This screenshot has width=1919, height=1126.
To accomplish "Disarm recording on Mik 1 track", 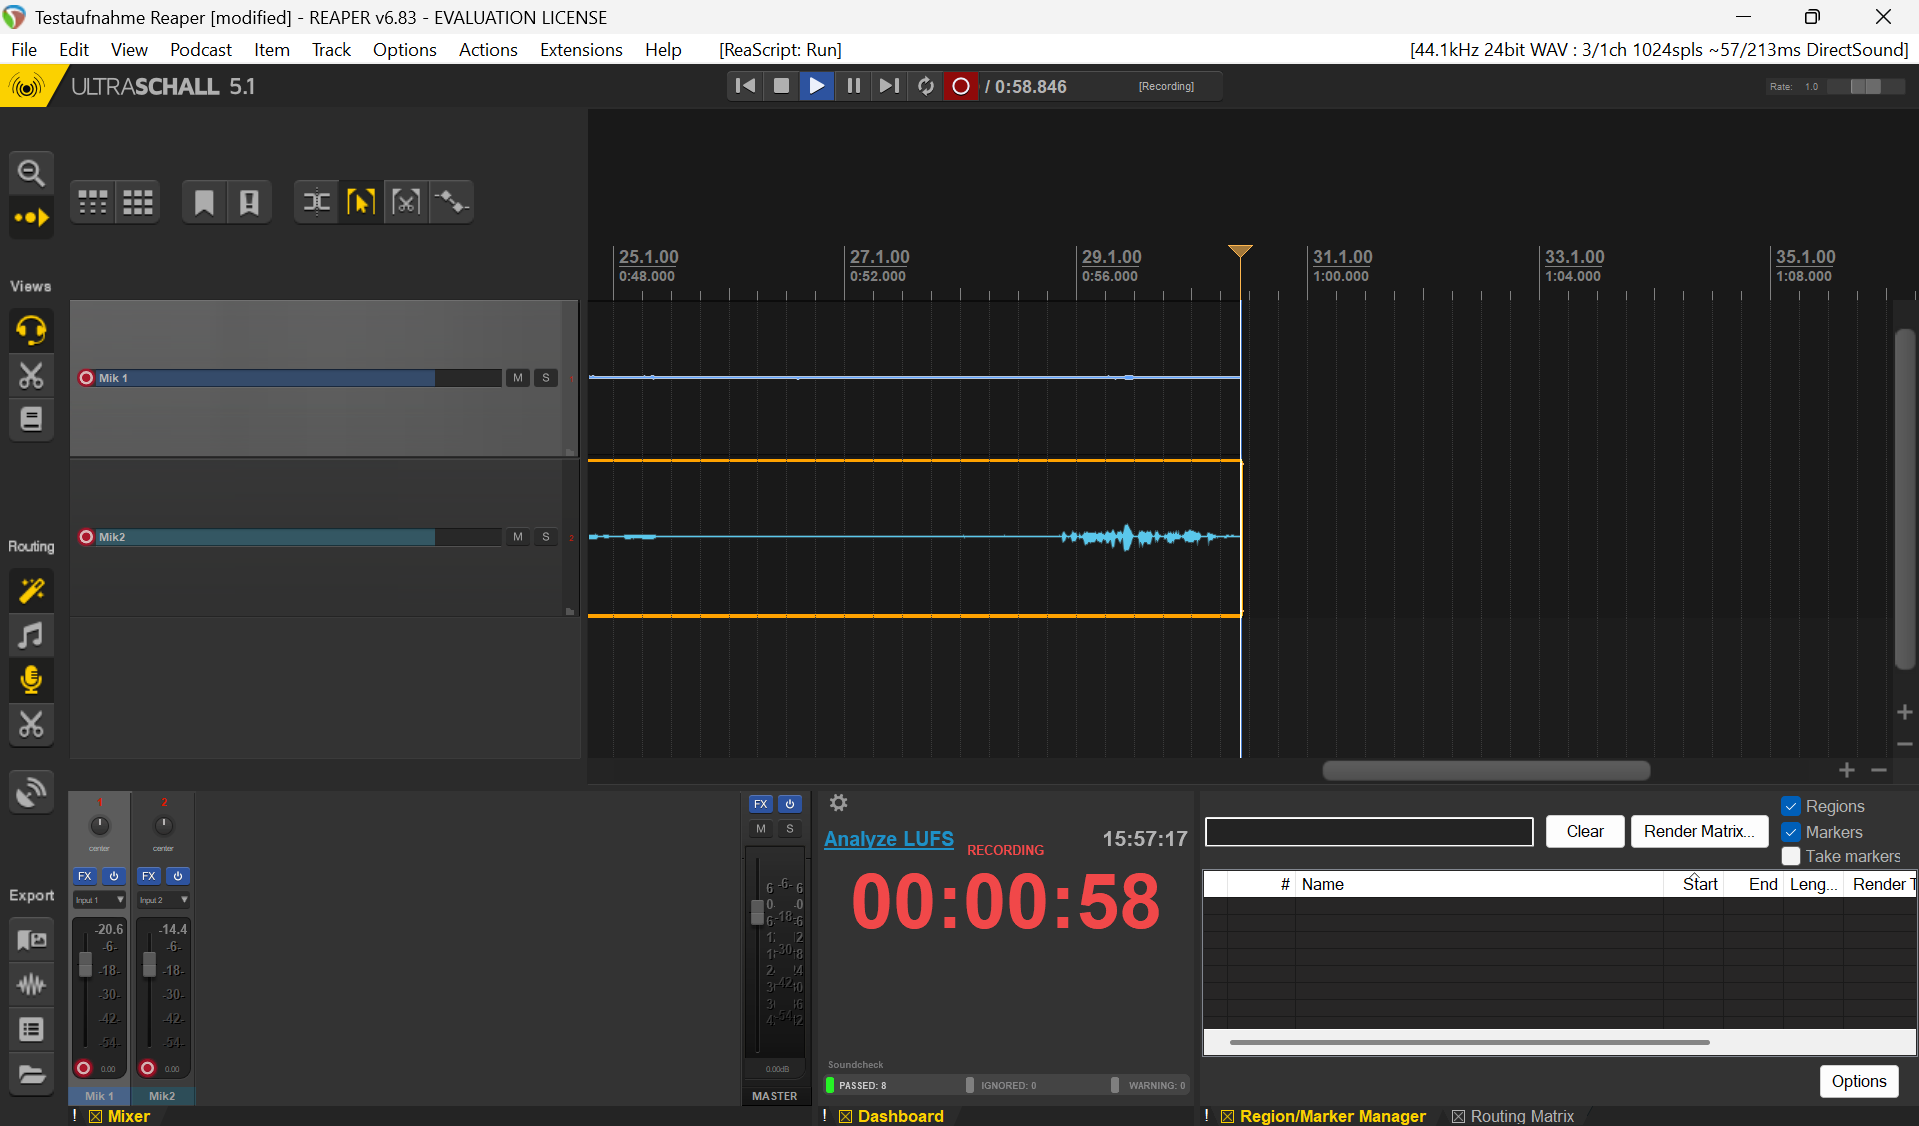I will 86,378.
